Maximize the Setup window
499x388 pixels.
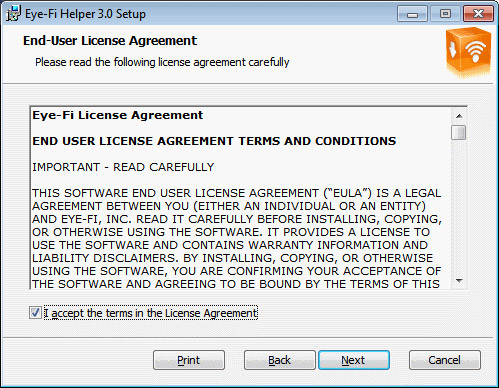[x=445, y=14]
